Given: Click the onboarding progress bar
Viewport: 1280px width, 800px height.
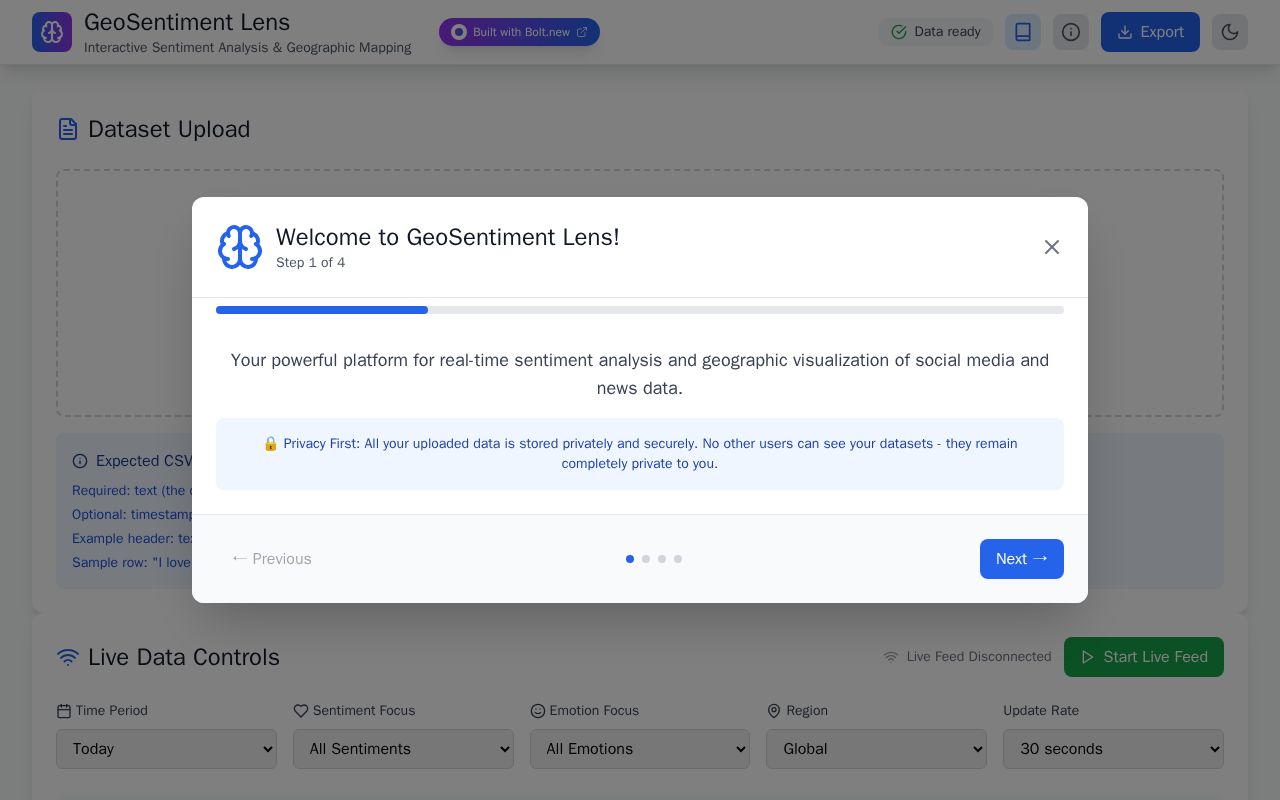Looking at the screenshot, I should (640, 310).
